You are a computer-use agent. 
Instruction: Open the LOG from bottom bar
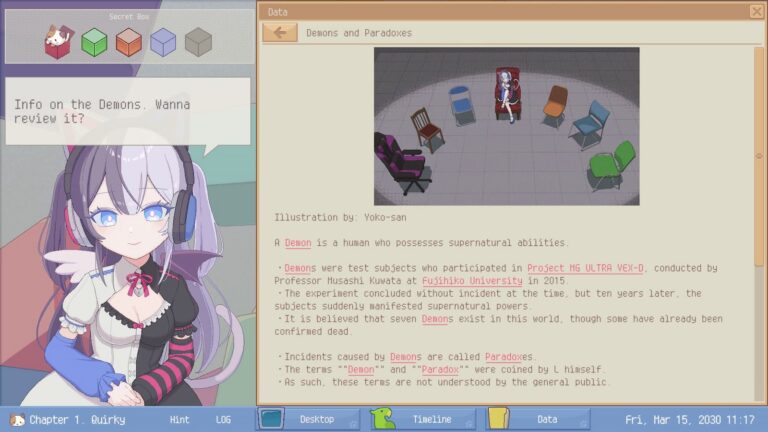click(224, 420)
